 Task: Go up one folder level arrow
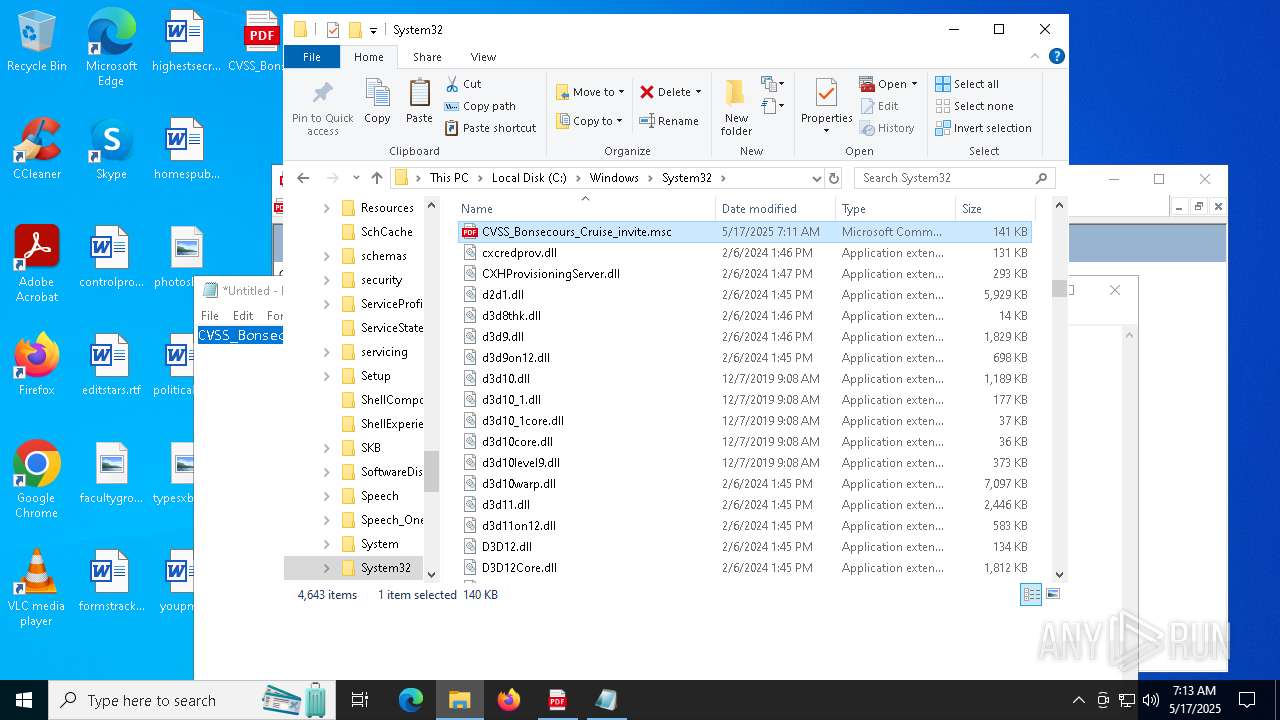coord(377,178)
